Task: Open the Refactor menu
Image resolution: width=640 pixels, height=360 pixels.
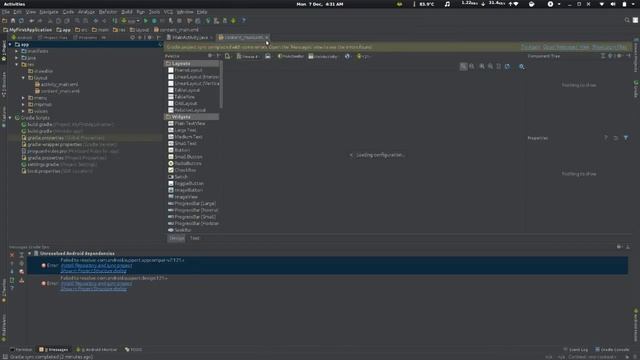Action: 108,12
